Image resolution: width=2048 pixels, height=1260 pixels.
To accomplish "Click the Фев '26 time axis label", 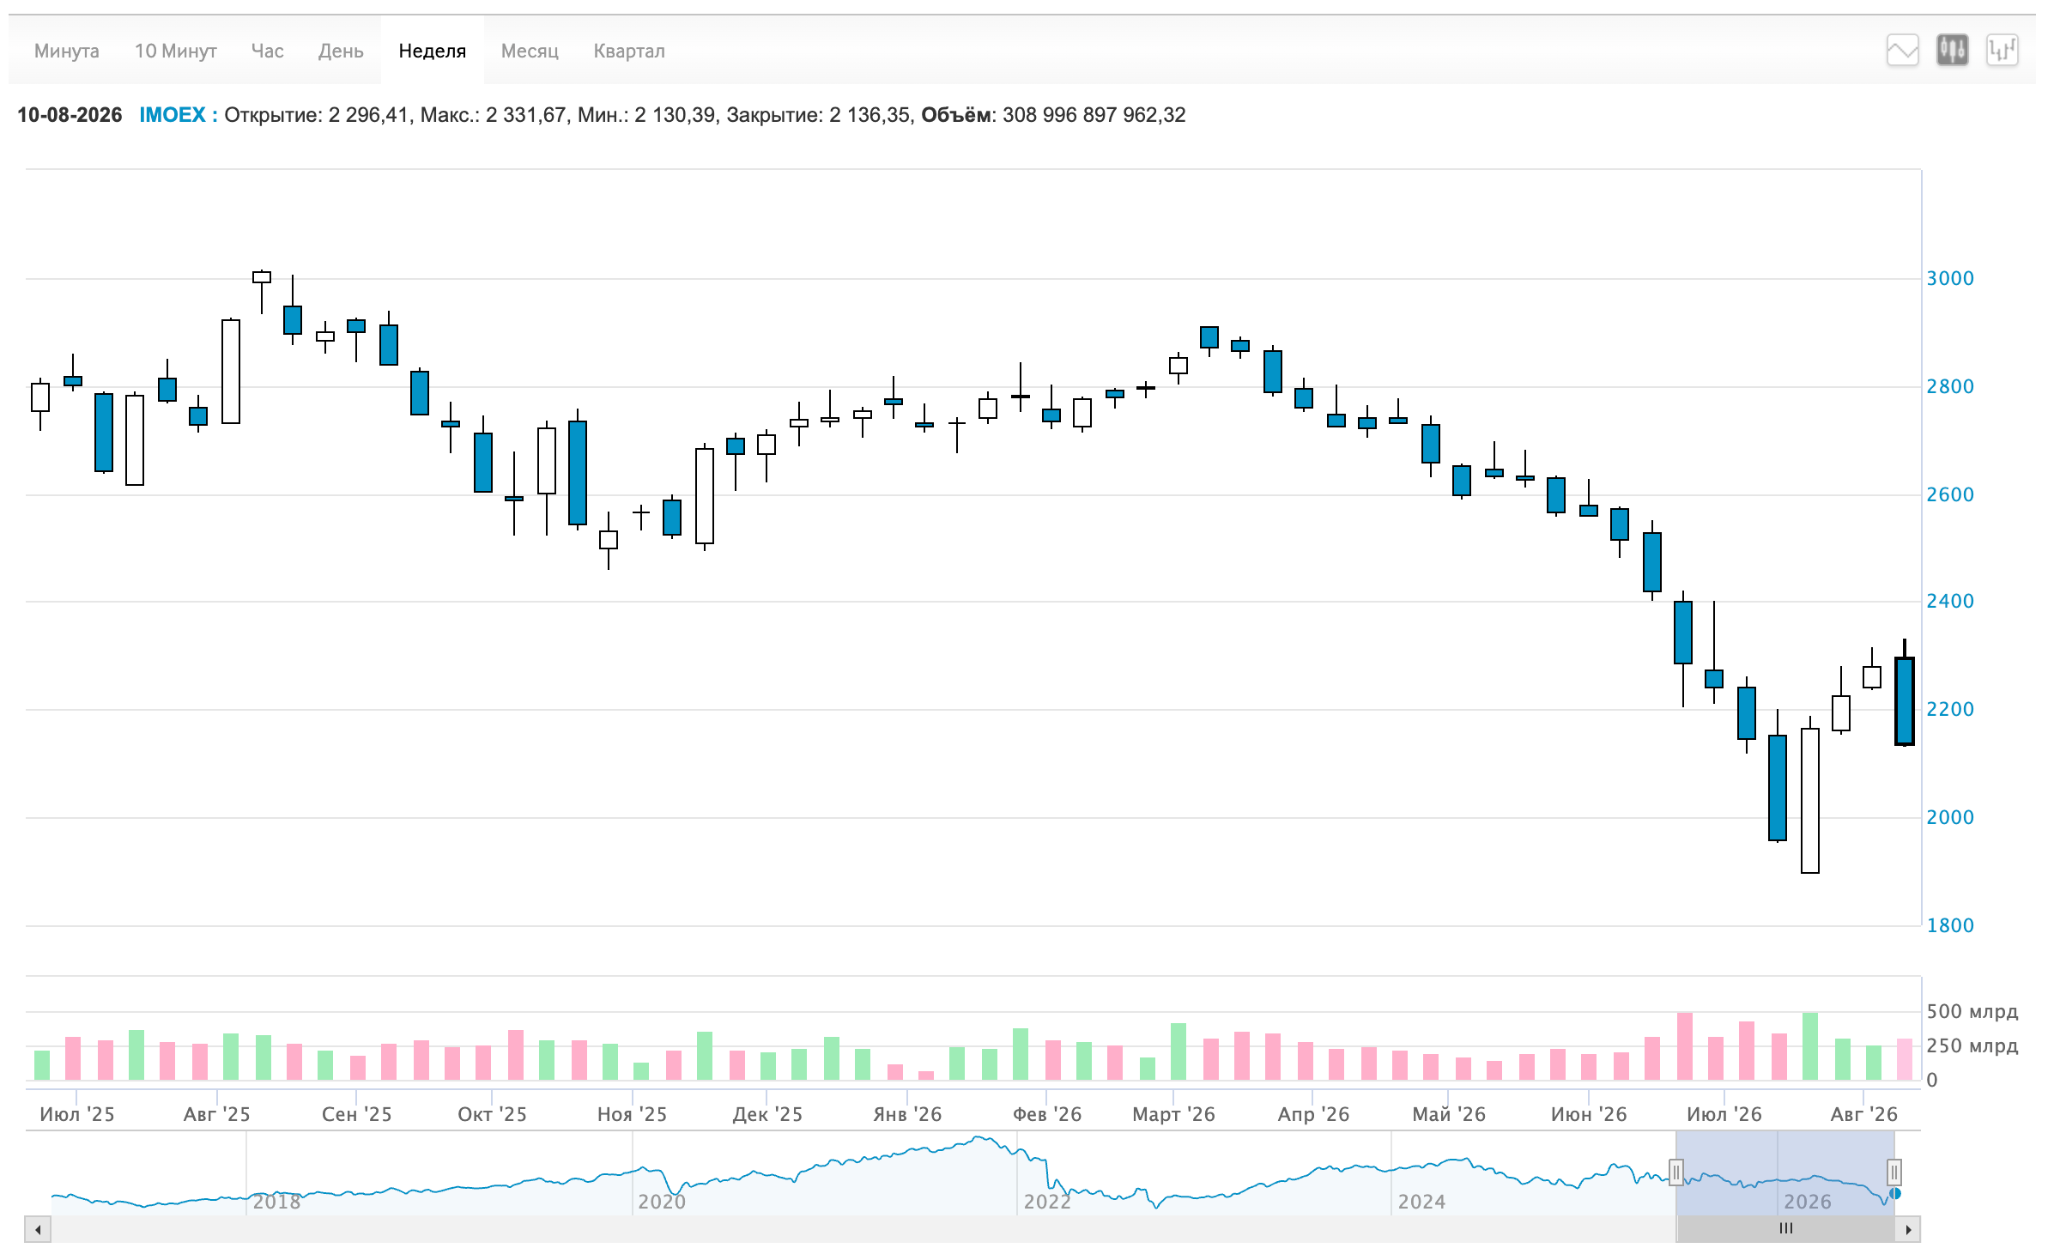I will (1047, 1114).
